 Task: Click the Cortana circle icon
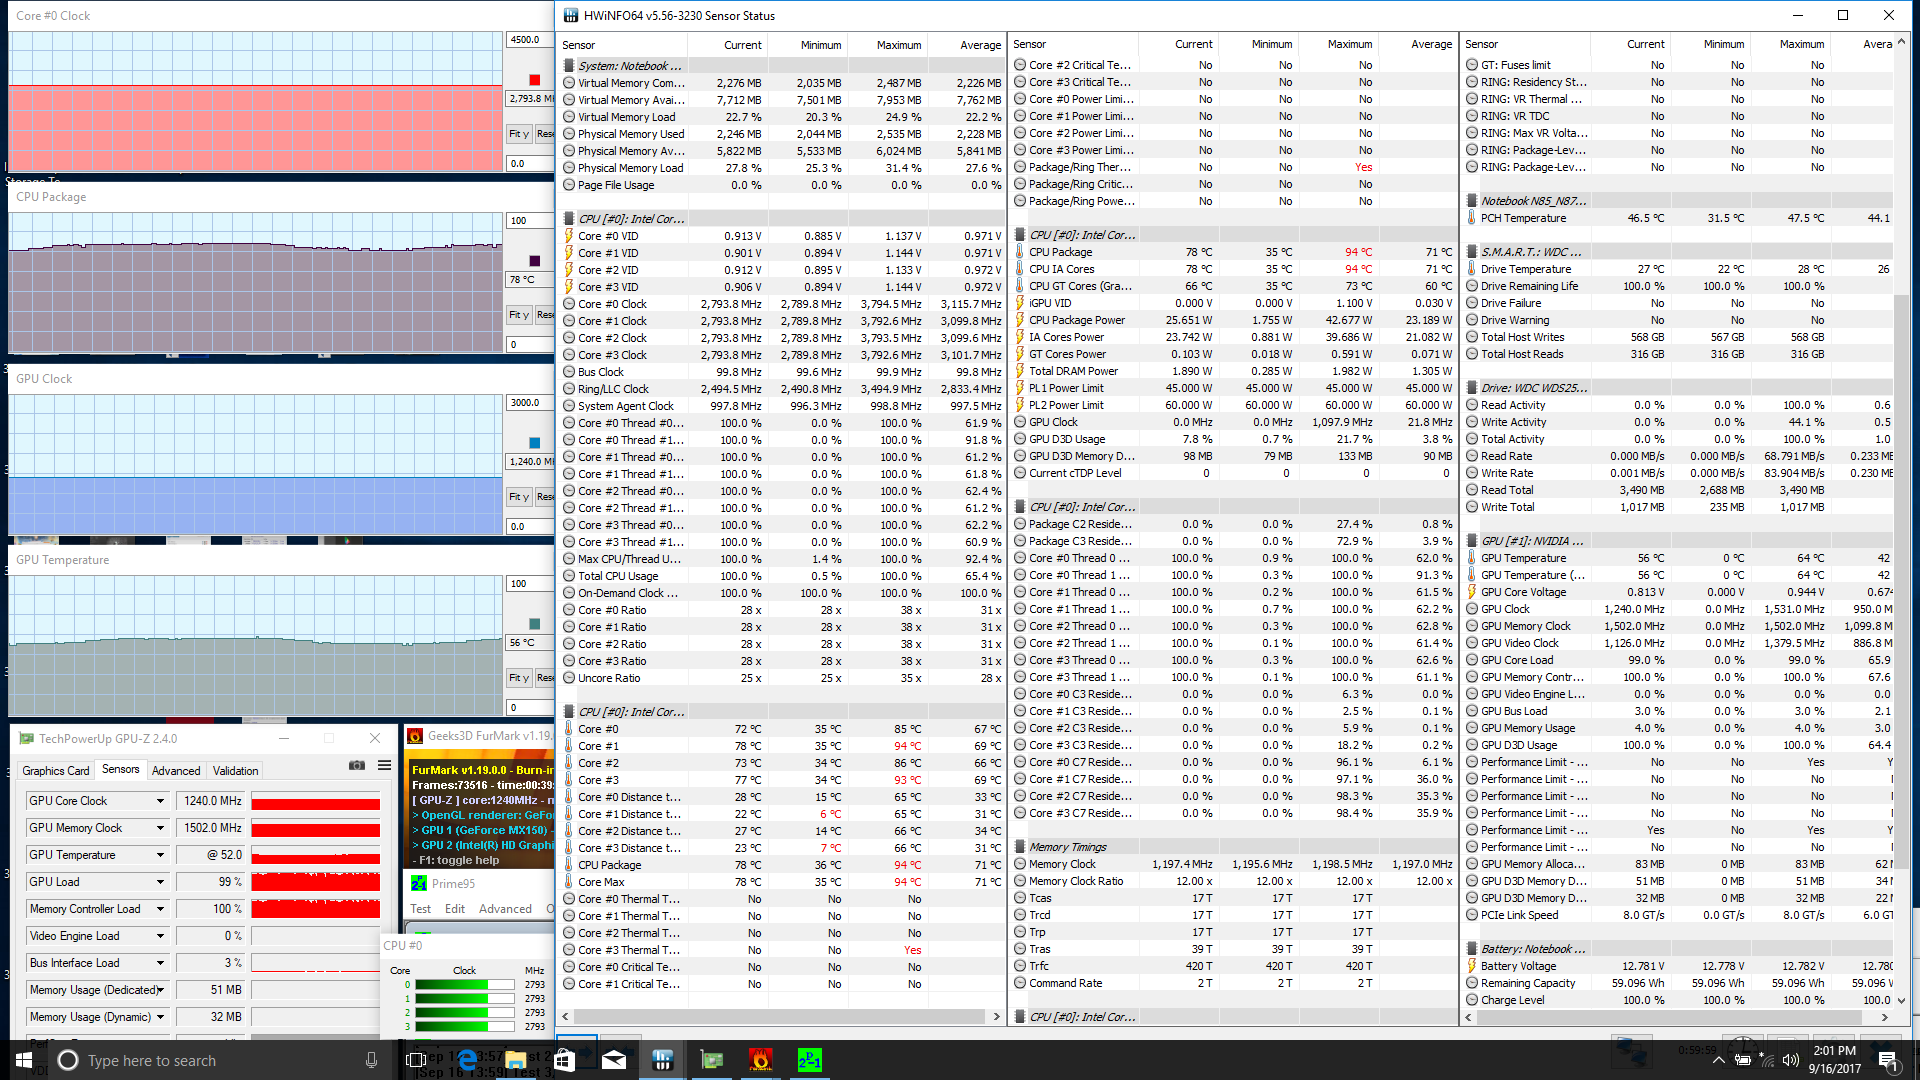(x=68, y=1060)
